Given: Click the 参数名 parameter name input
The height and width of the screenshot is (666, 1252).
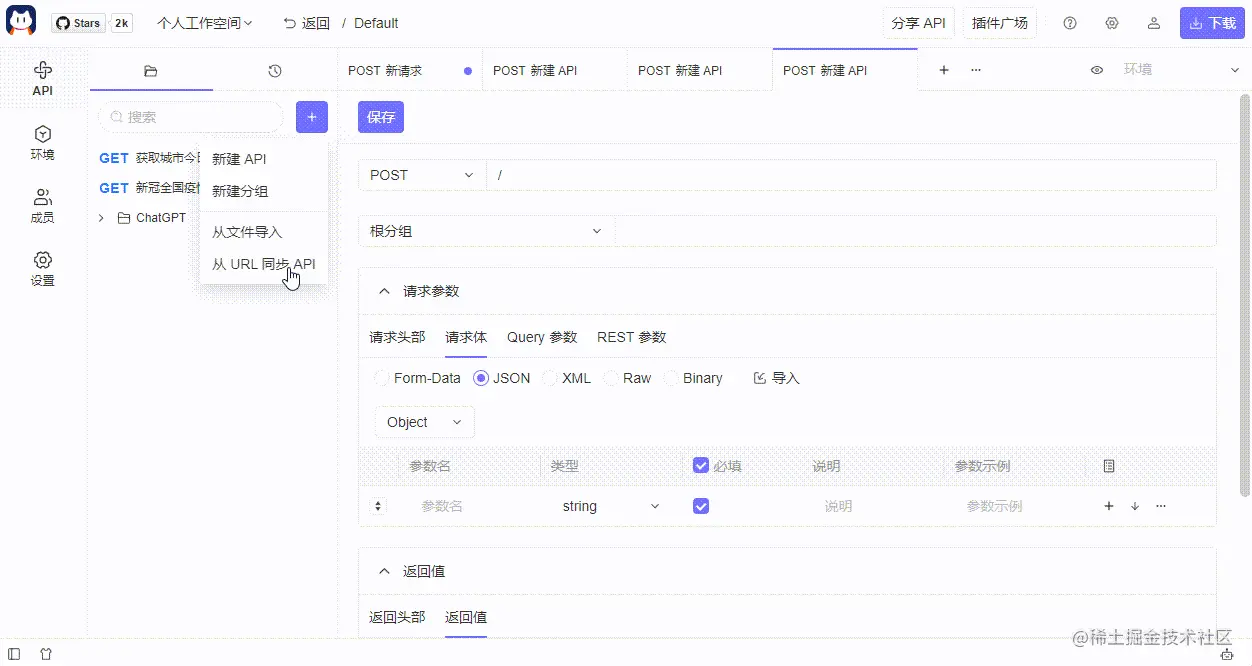Looking at the screenshot, I should [x=471, y=506].
